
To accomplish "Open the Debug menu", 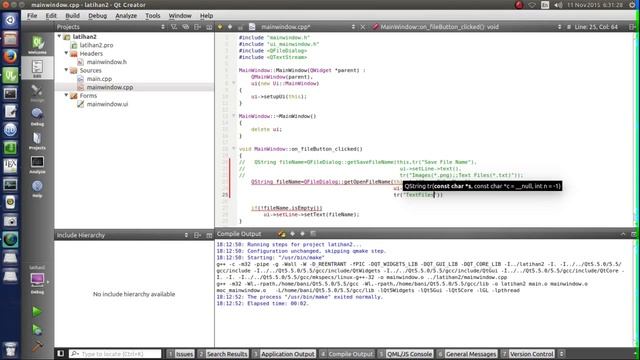I will (x=98, y=16).
